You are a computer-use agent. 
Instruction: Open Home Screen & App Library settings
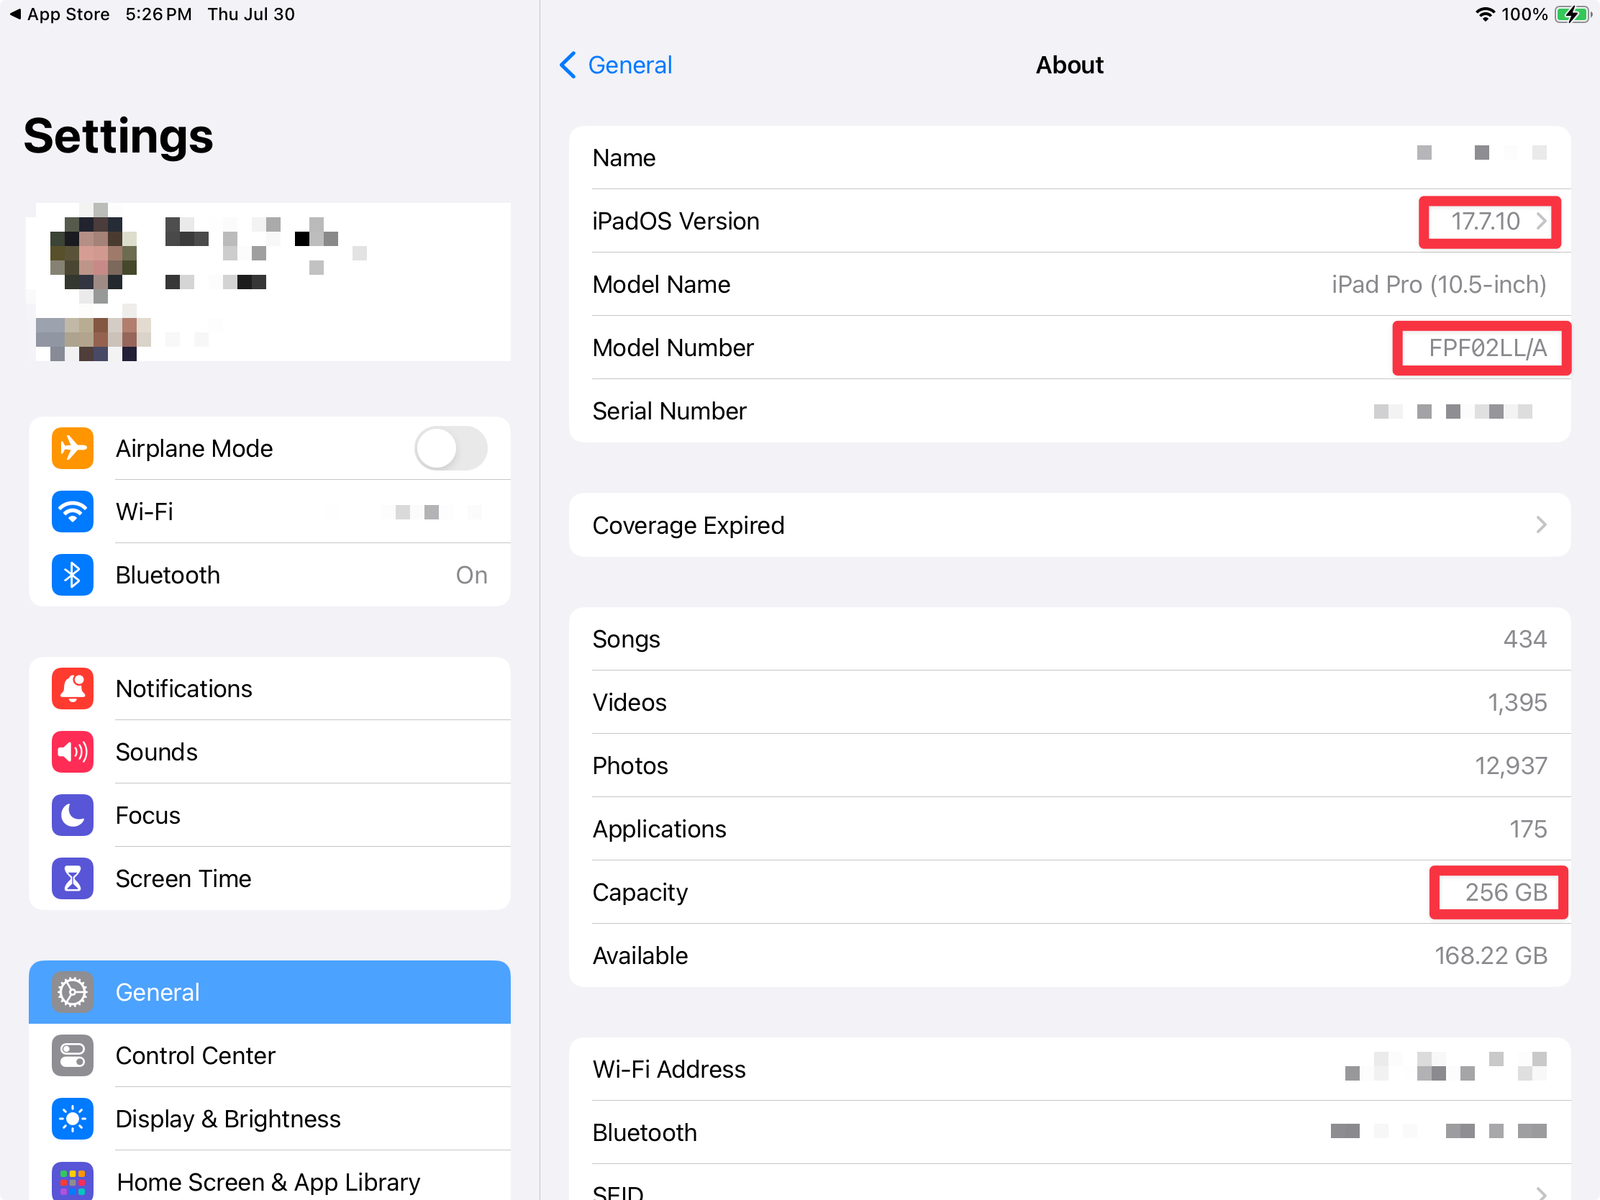click(x=270, y=1176)
